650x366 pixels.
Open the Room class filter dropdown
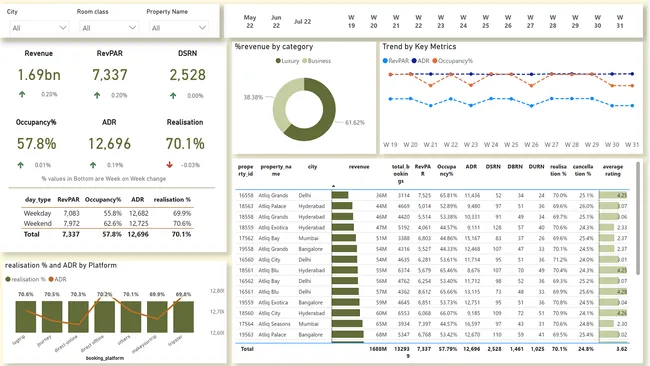pos(109,28)
